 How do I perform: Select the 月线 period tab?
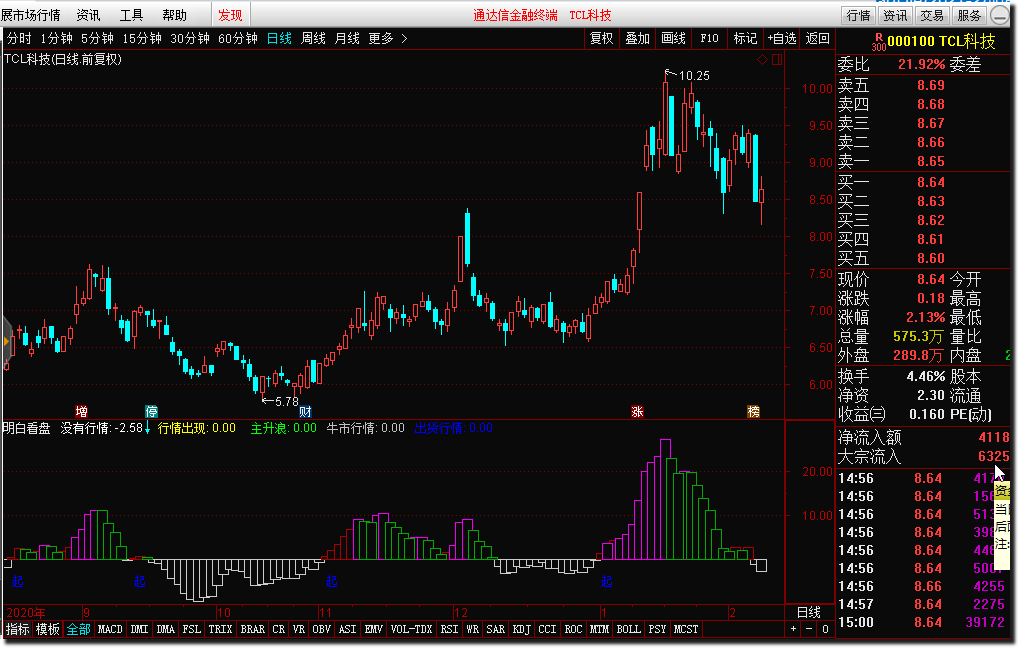[347, 38]
